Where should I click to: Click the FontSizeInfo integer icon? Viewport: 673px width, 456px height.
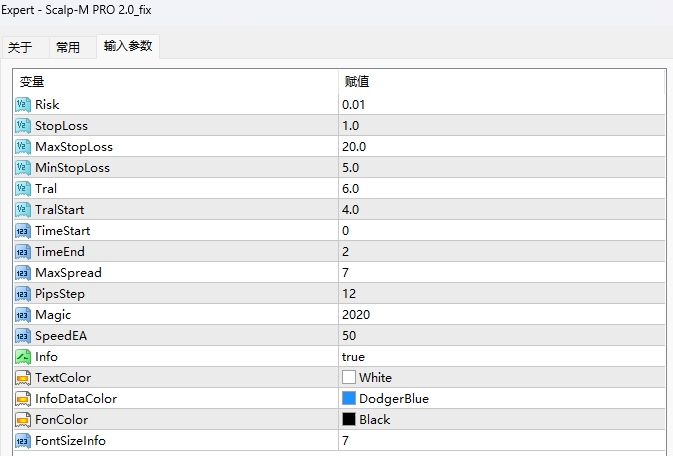click(23, 441)
